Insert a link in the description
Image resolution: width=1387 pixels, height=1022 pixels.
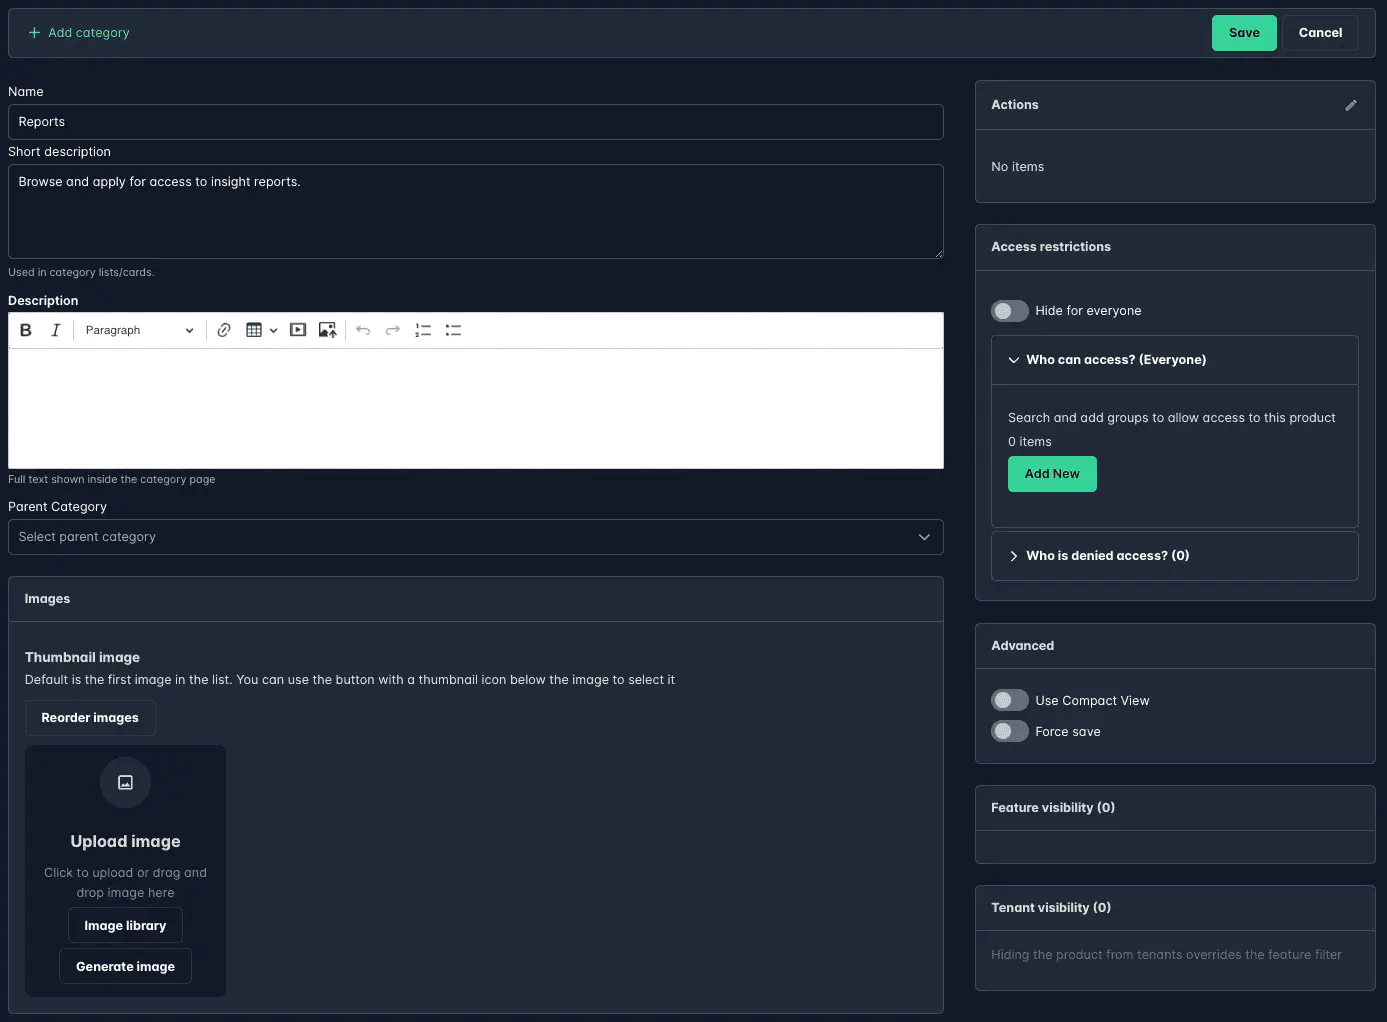[x=223, y=330]
